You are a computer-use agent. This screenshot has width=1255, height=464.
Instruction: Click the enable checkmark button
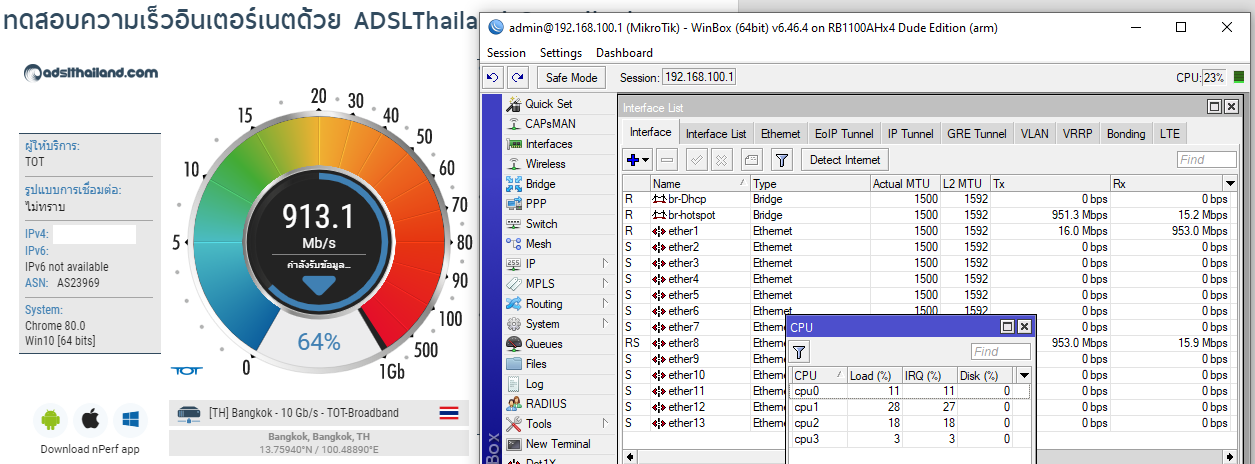[x=696, y=159]
